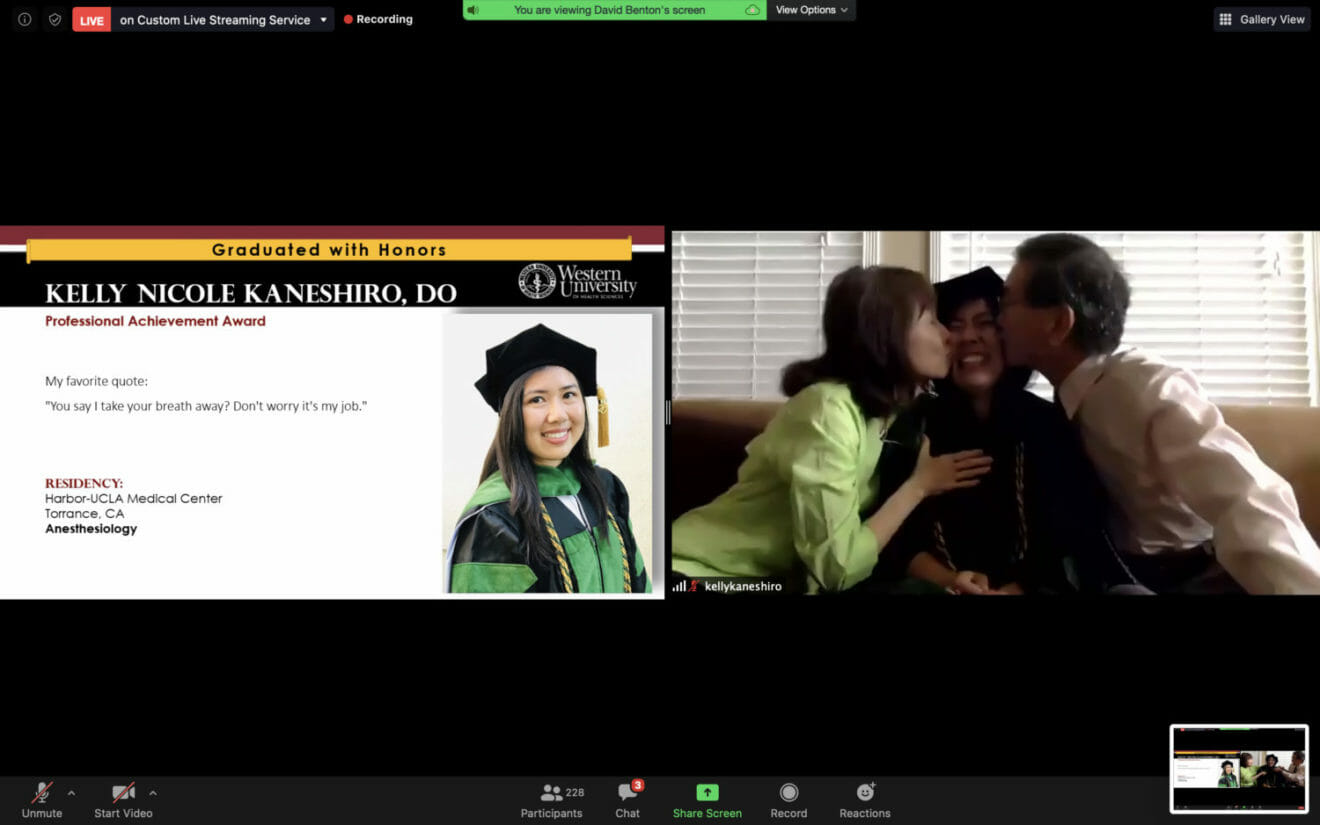1320x825 pixels.
Task: Click the Record icon in the toolbar
Action: (788, 795)
